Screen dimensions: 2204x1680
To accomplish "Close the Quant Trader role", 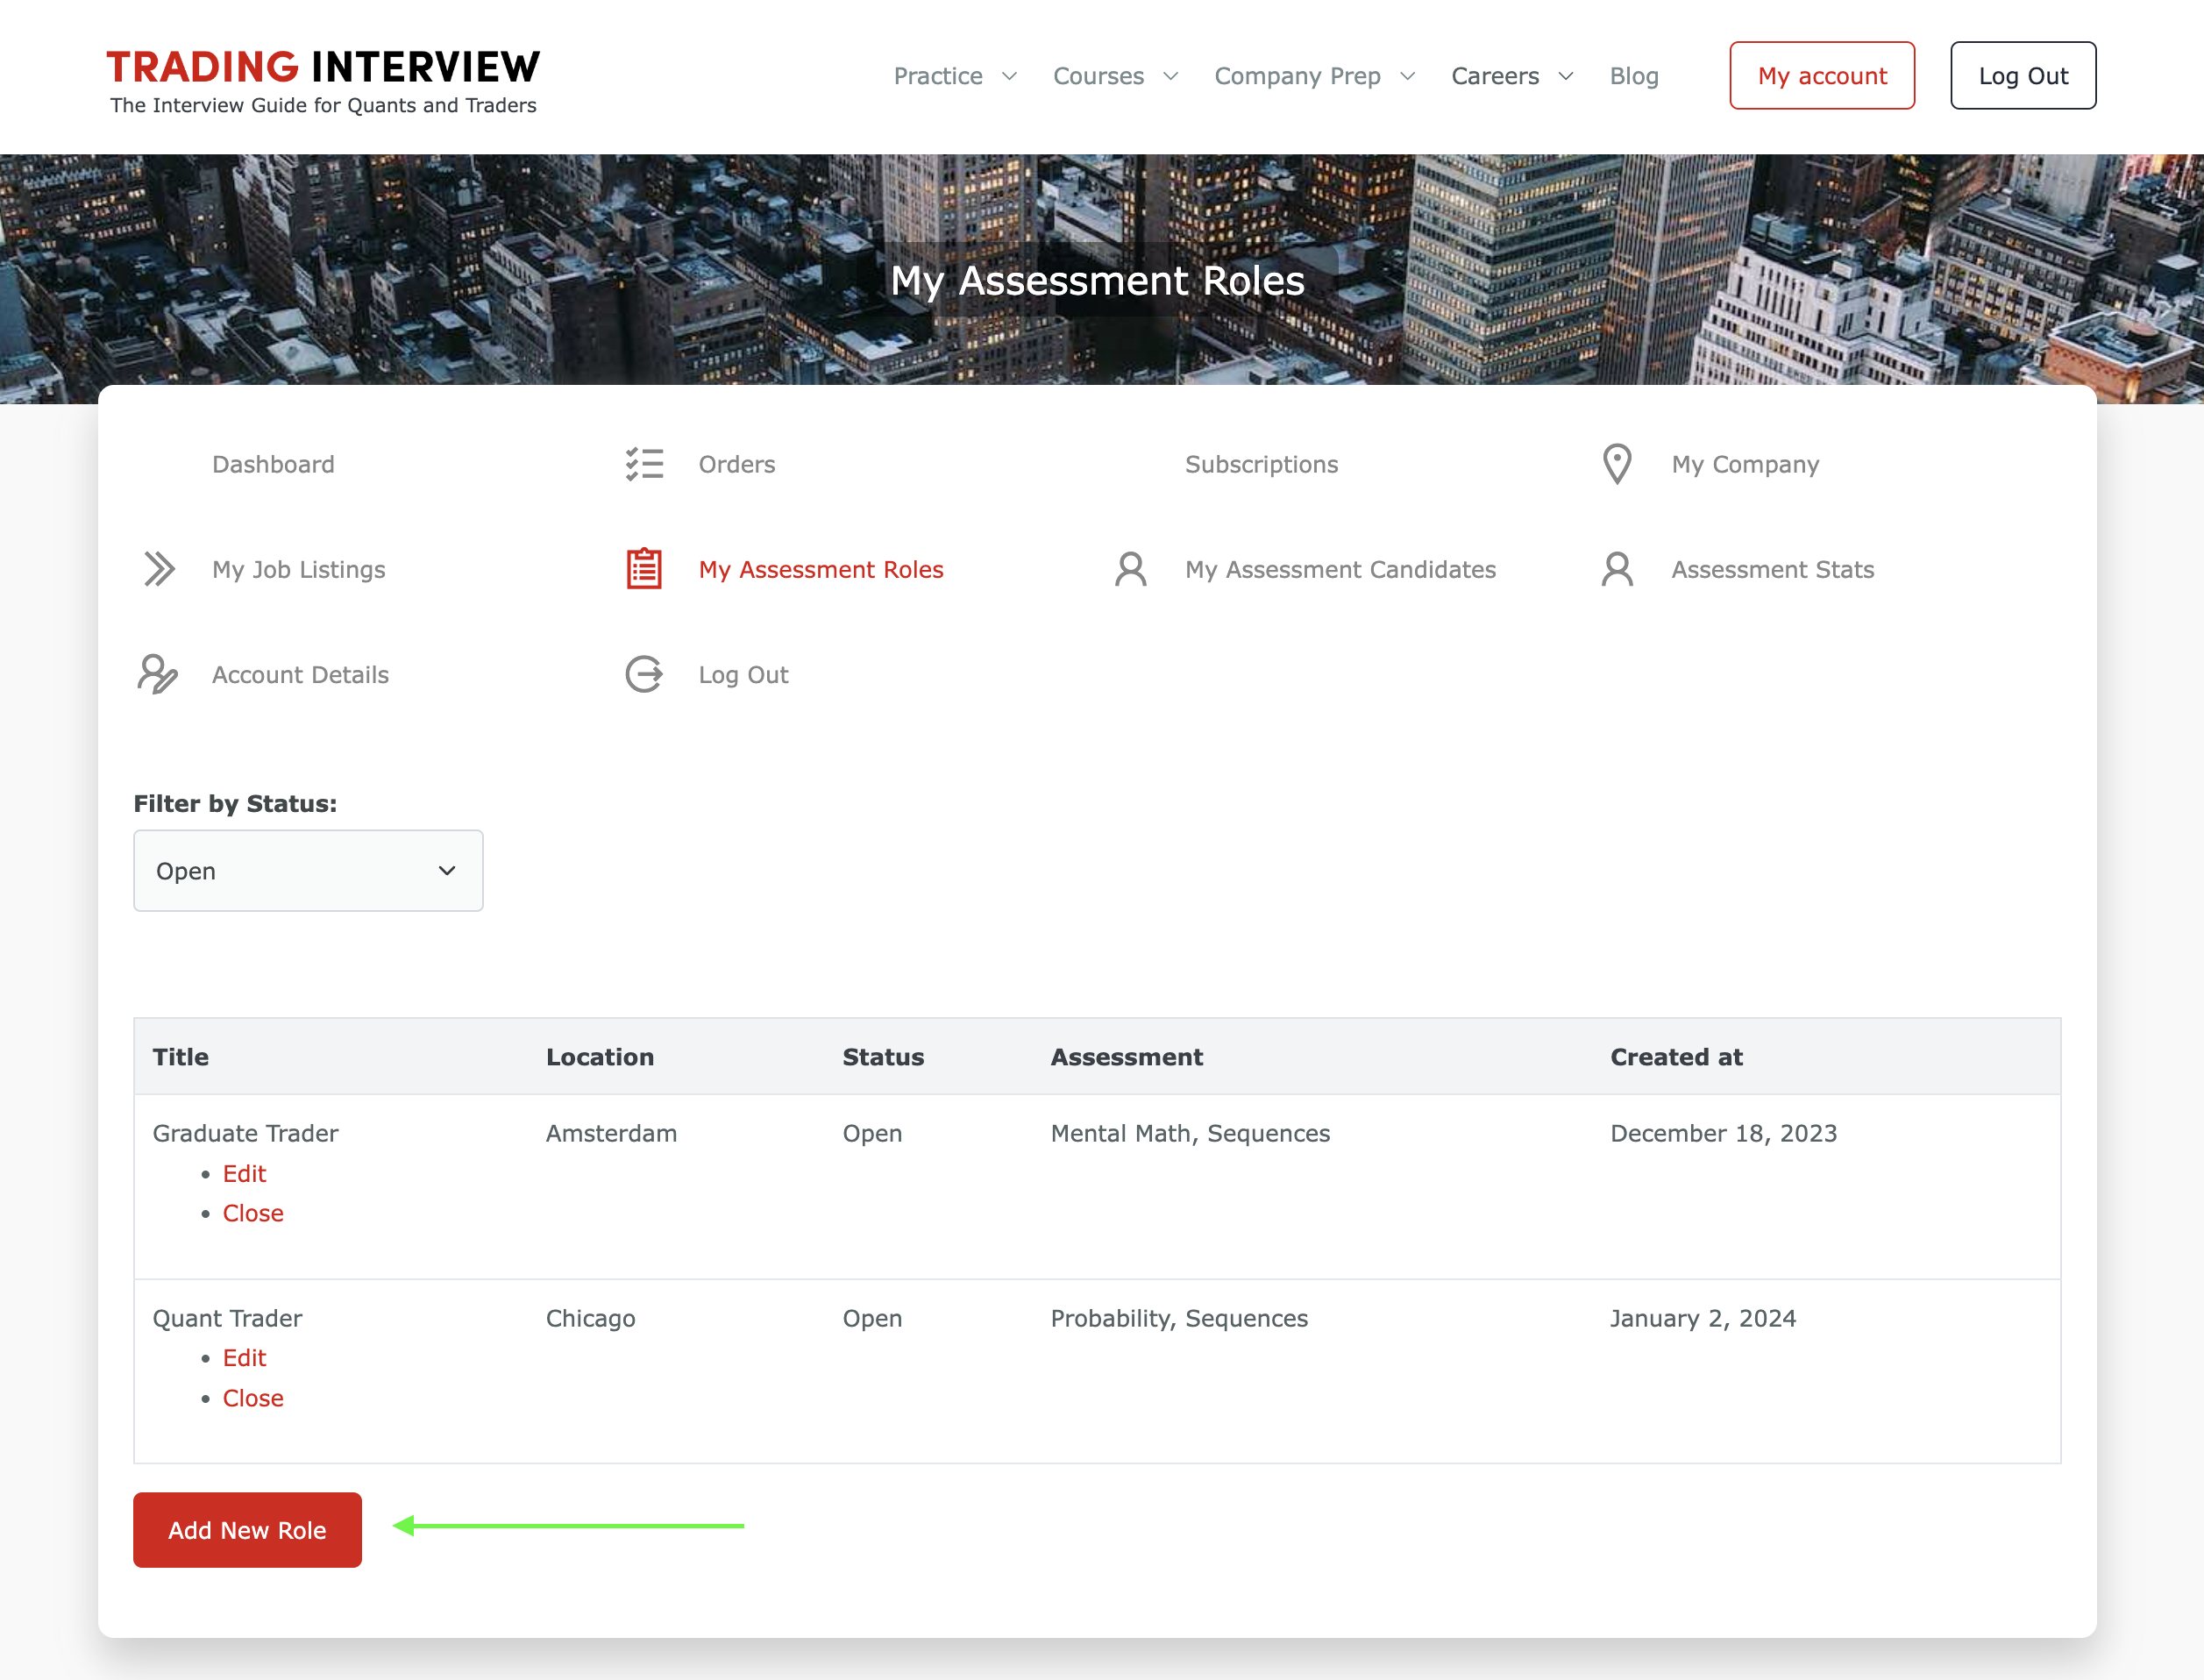I will click(253, 1398).
